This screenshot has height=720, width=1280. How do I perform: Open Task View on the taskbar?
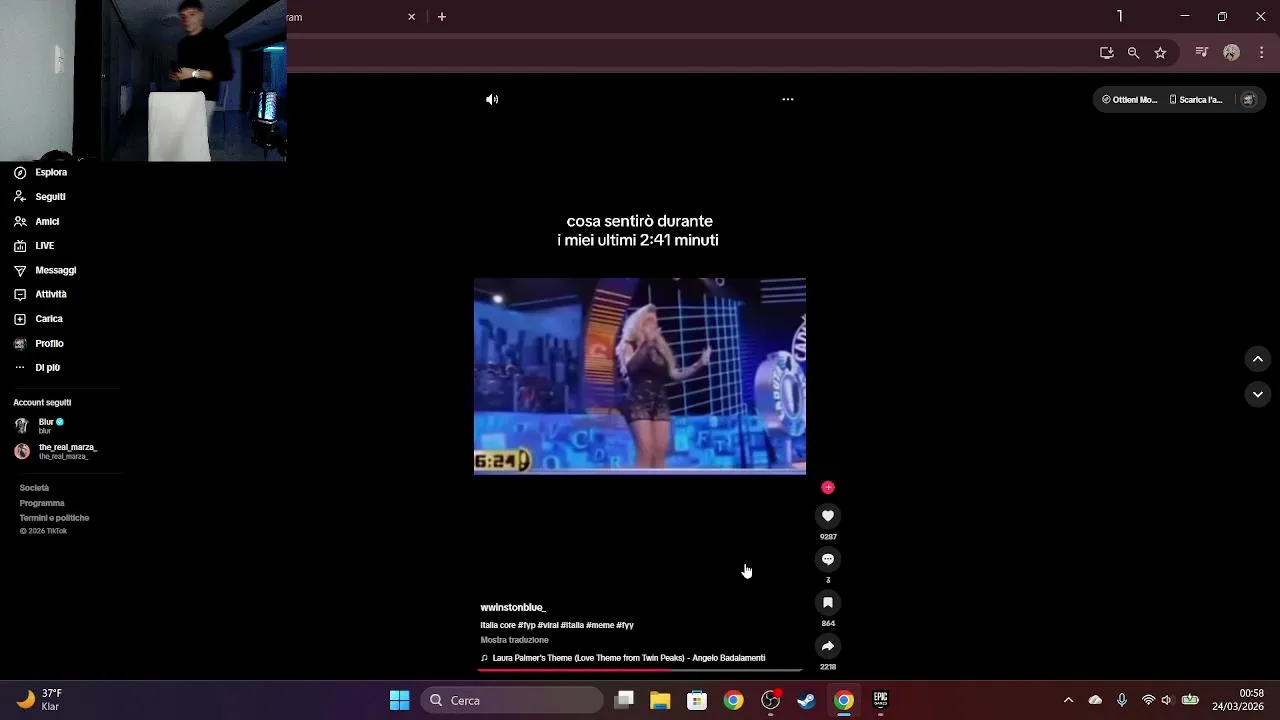tap(624, 700)
